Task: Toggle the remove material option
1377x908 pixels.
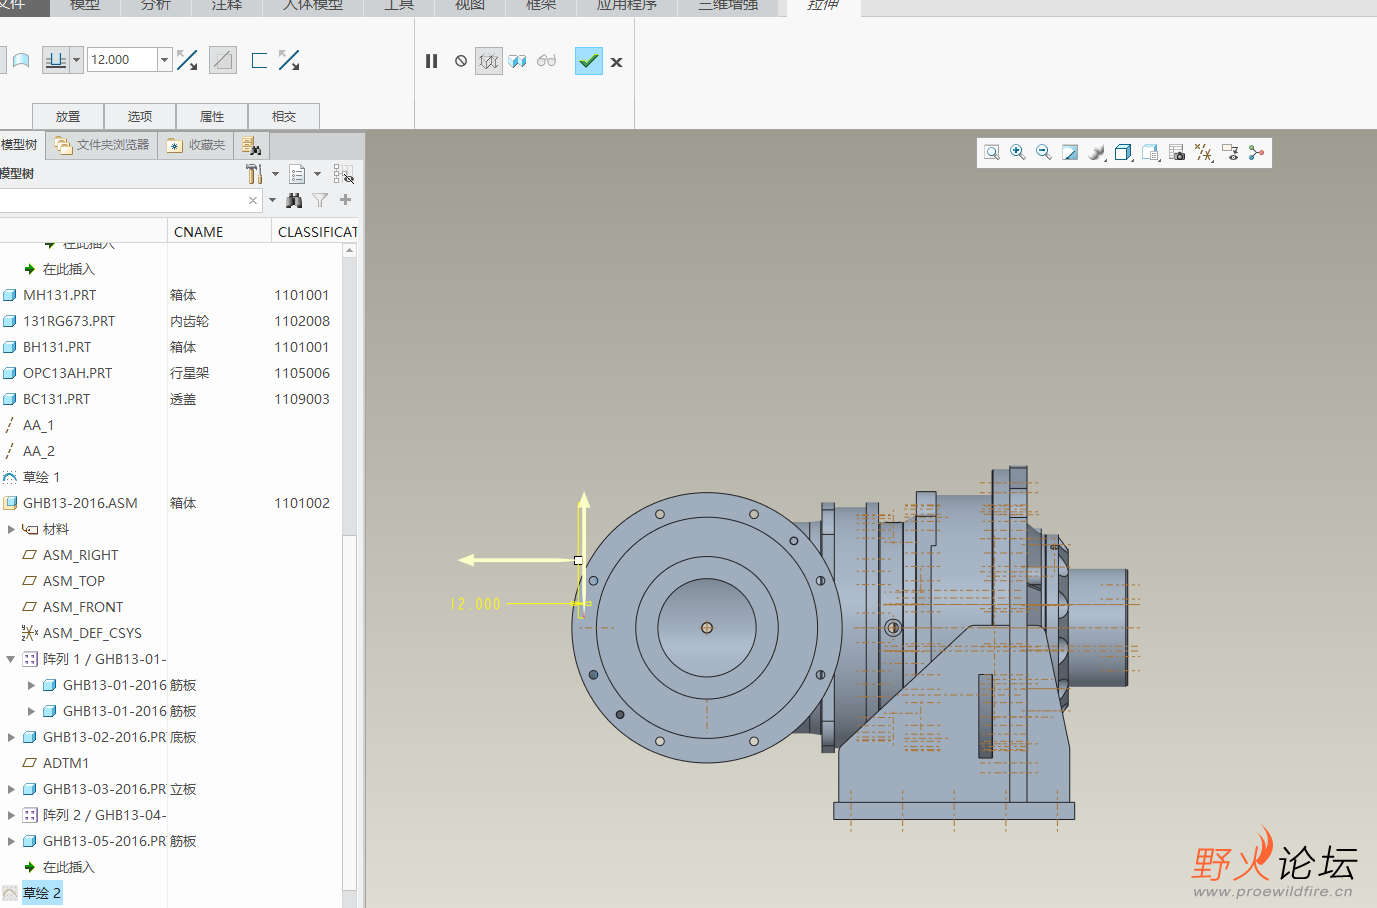Action: pos(223,61)
